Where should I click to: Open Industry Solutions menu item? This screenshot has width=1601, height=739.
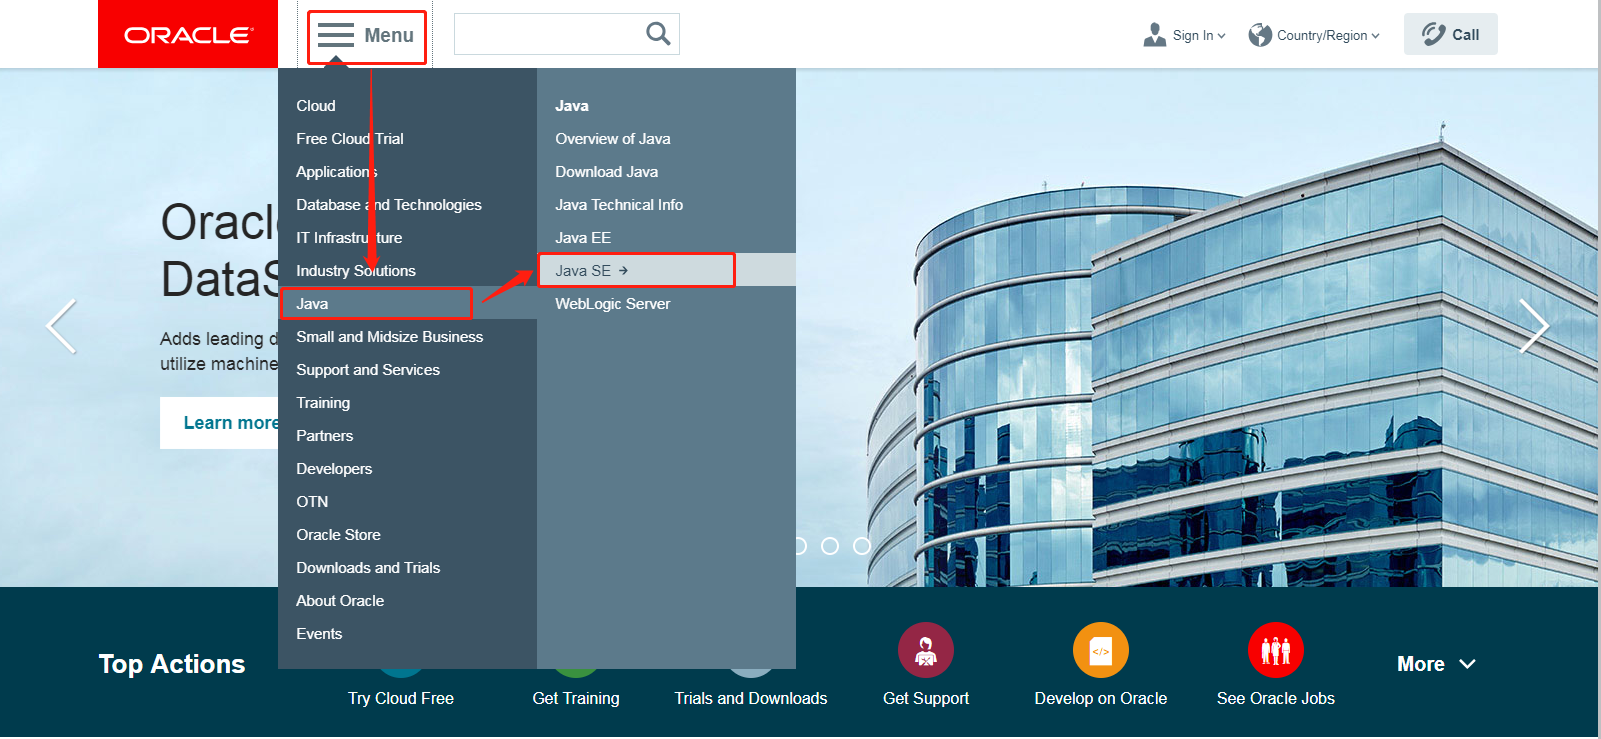[x=356, y=270]
